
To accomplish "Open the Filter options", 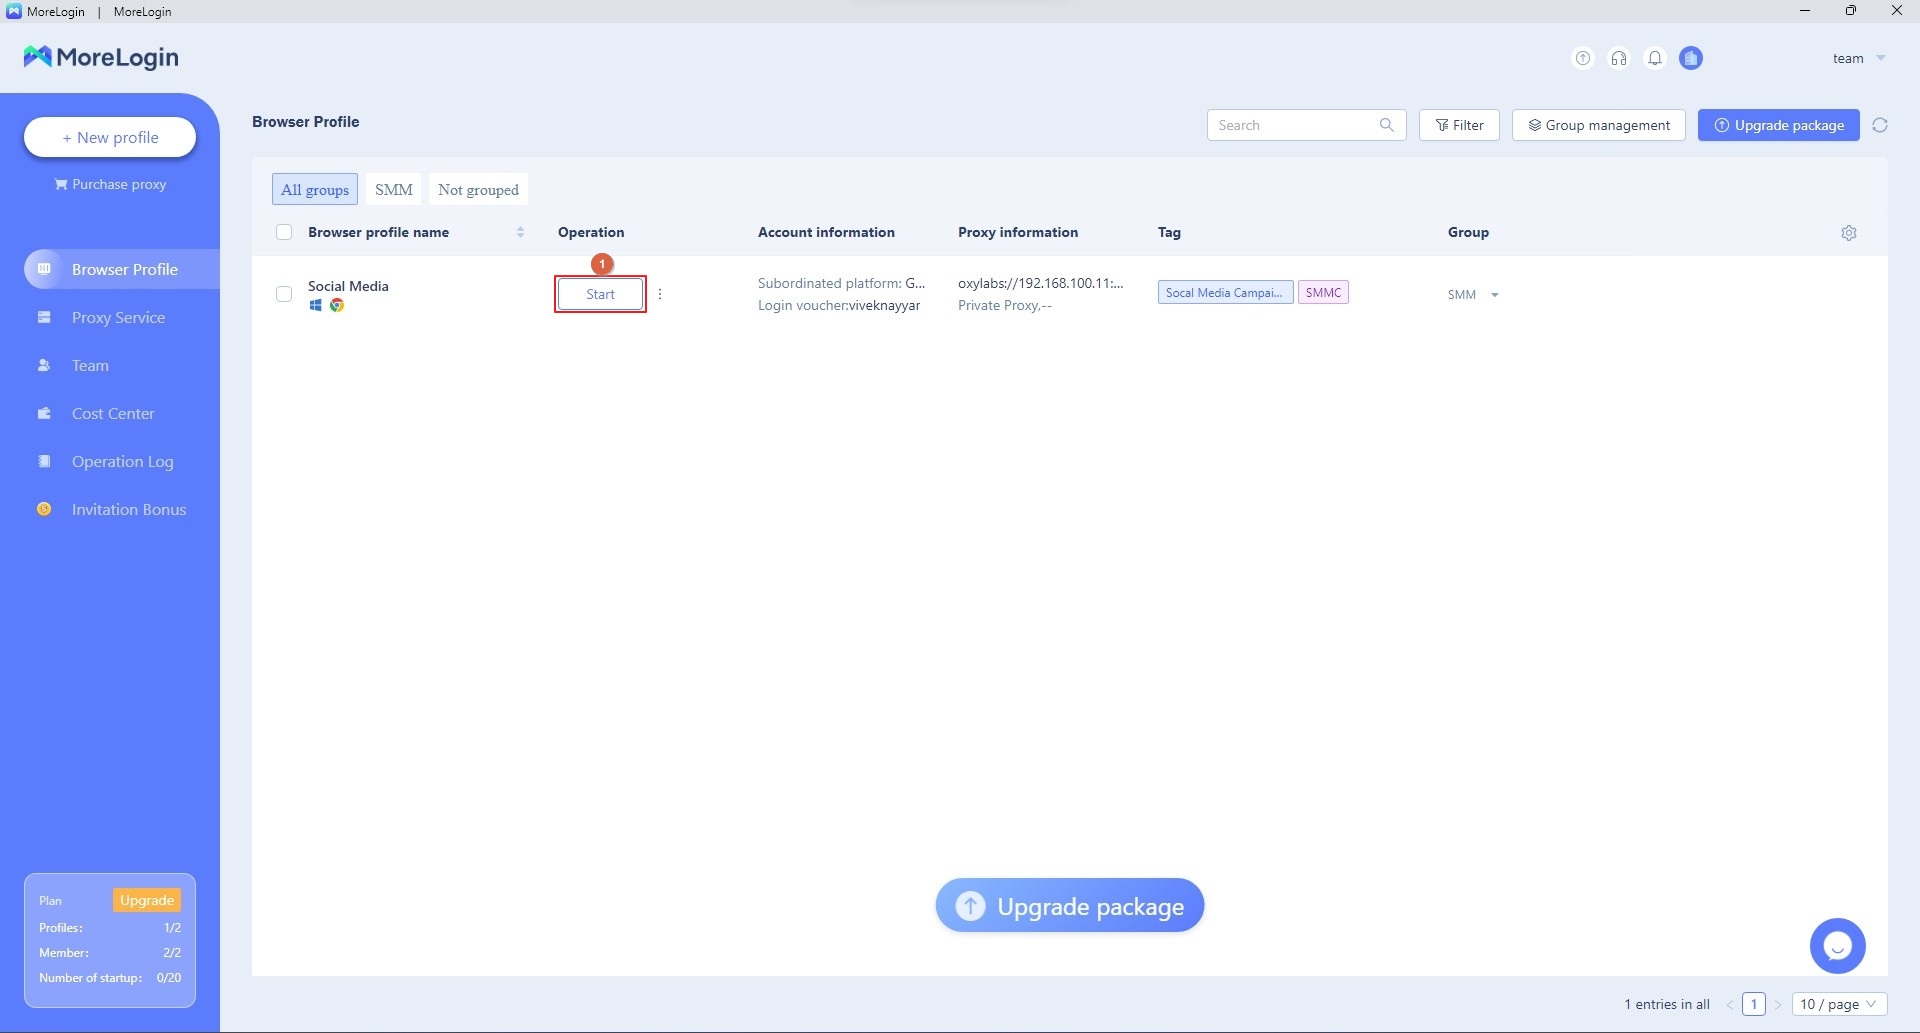I will [1459, 125].
